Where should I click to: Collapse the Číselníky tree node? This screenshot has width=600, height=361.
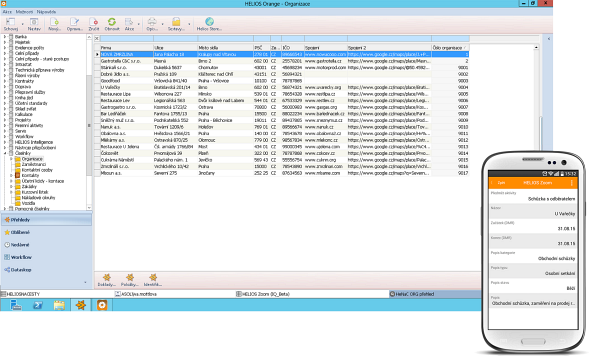[x=5, y=153]
